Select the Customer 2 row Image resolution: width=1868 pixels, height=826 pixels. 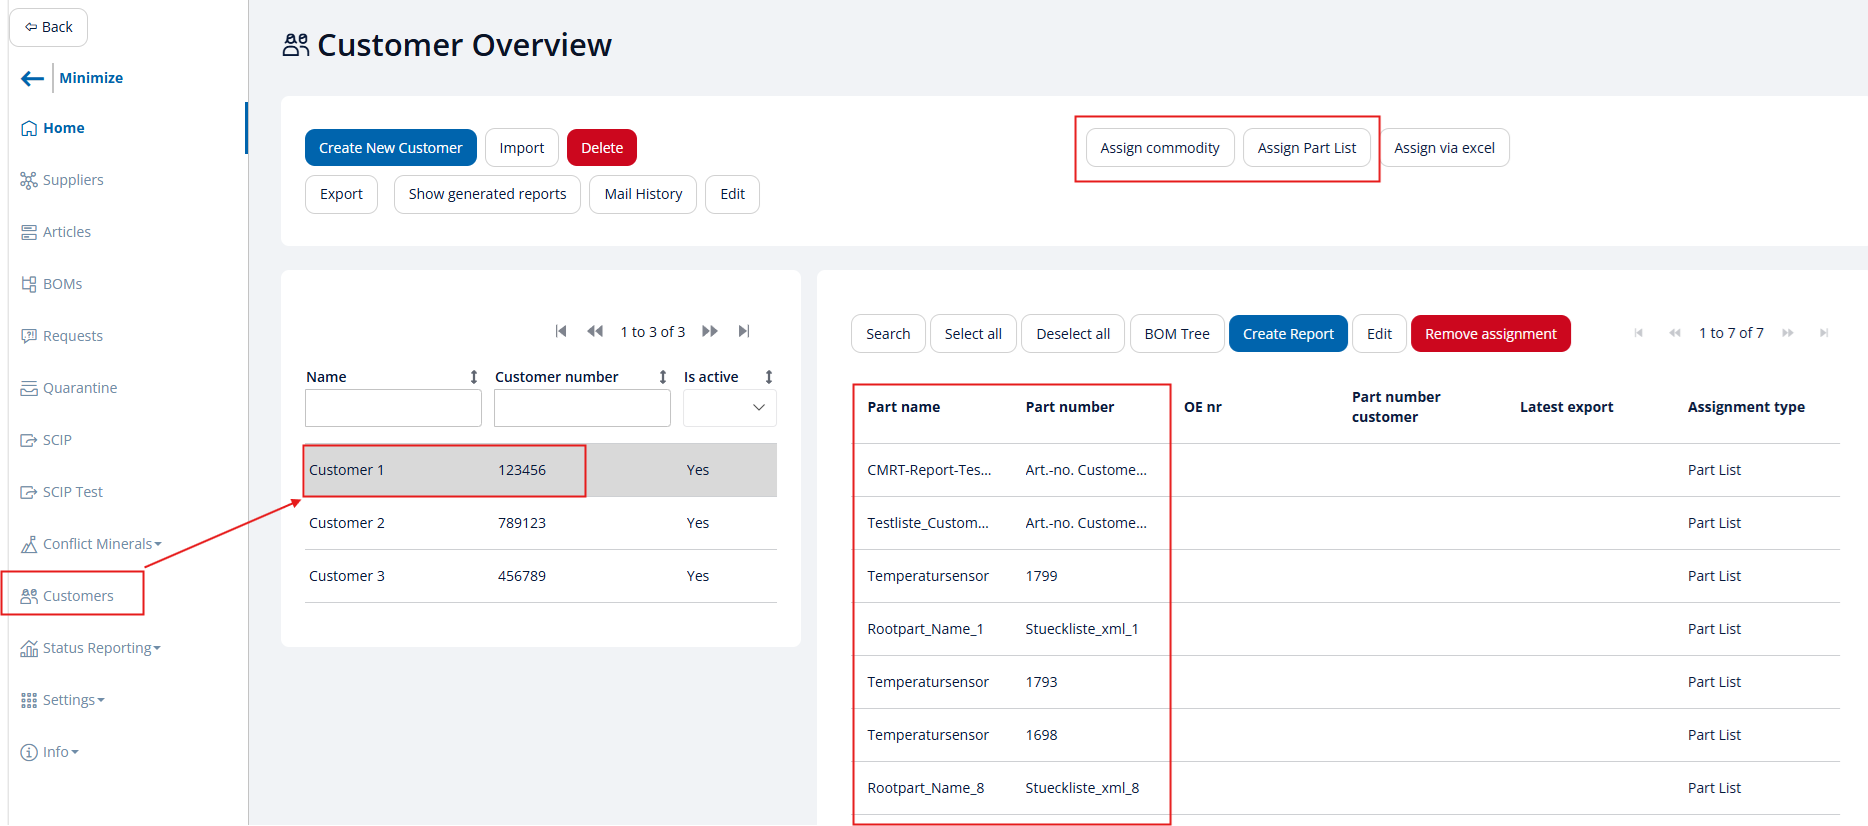(540, 523)
